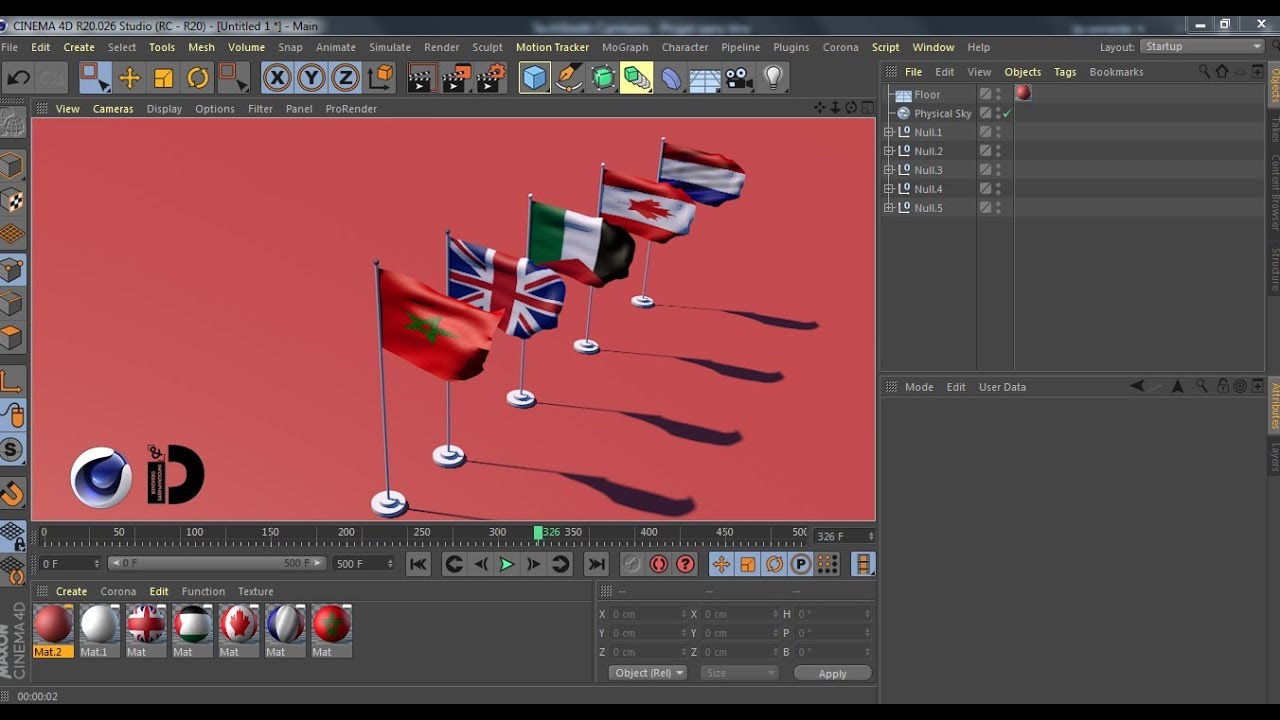Toggle Scale keyframe recording
The width and height of the screenshot is (1280, 720).
pos(747,564)
